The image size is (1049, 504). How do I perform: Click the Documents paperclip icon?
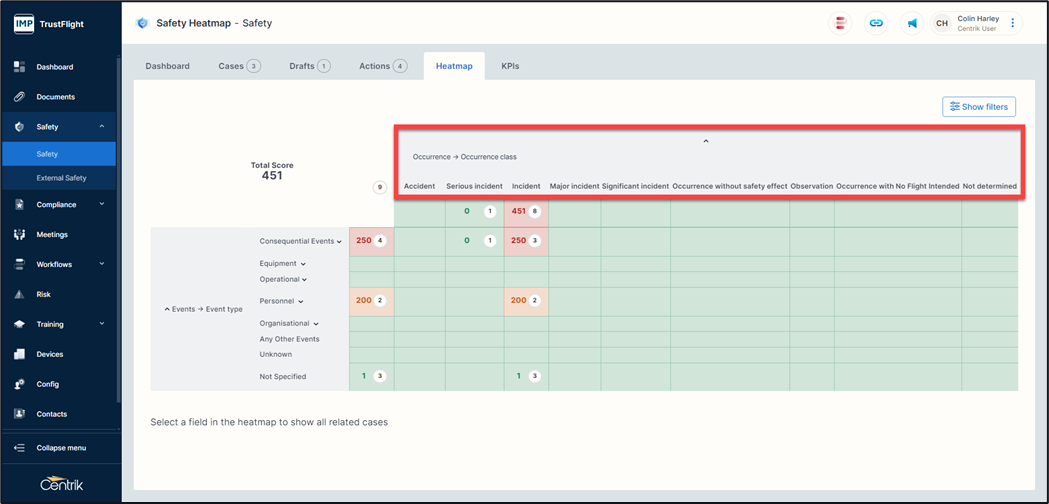(19, 97)
